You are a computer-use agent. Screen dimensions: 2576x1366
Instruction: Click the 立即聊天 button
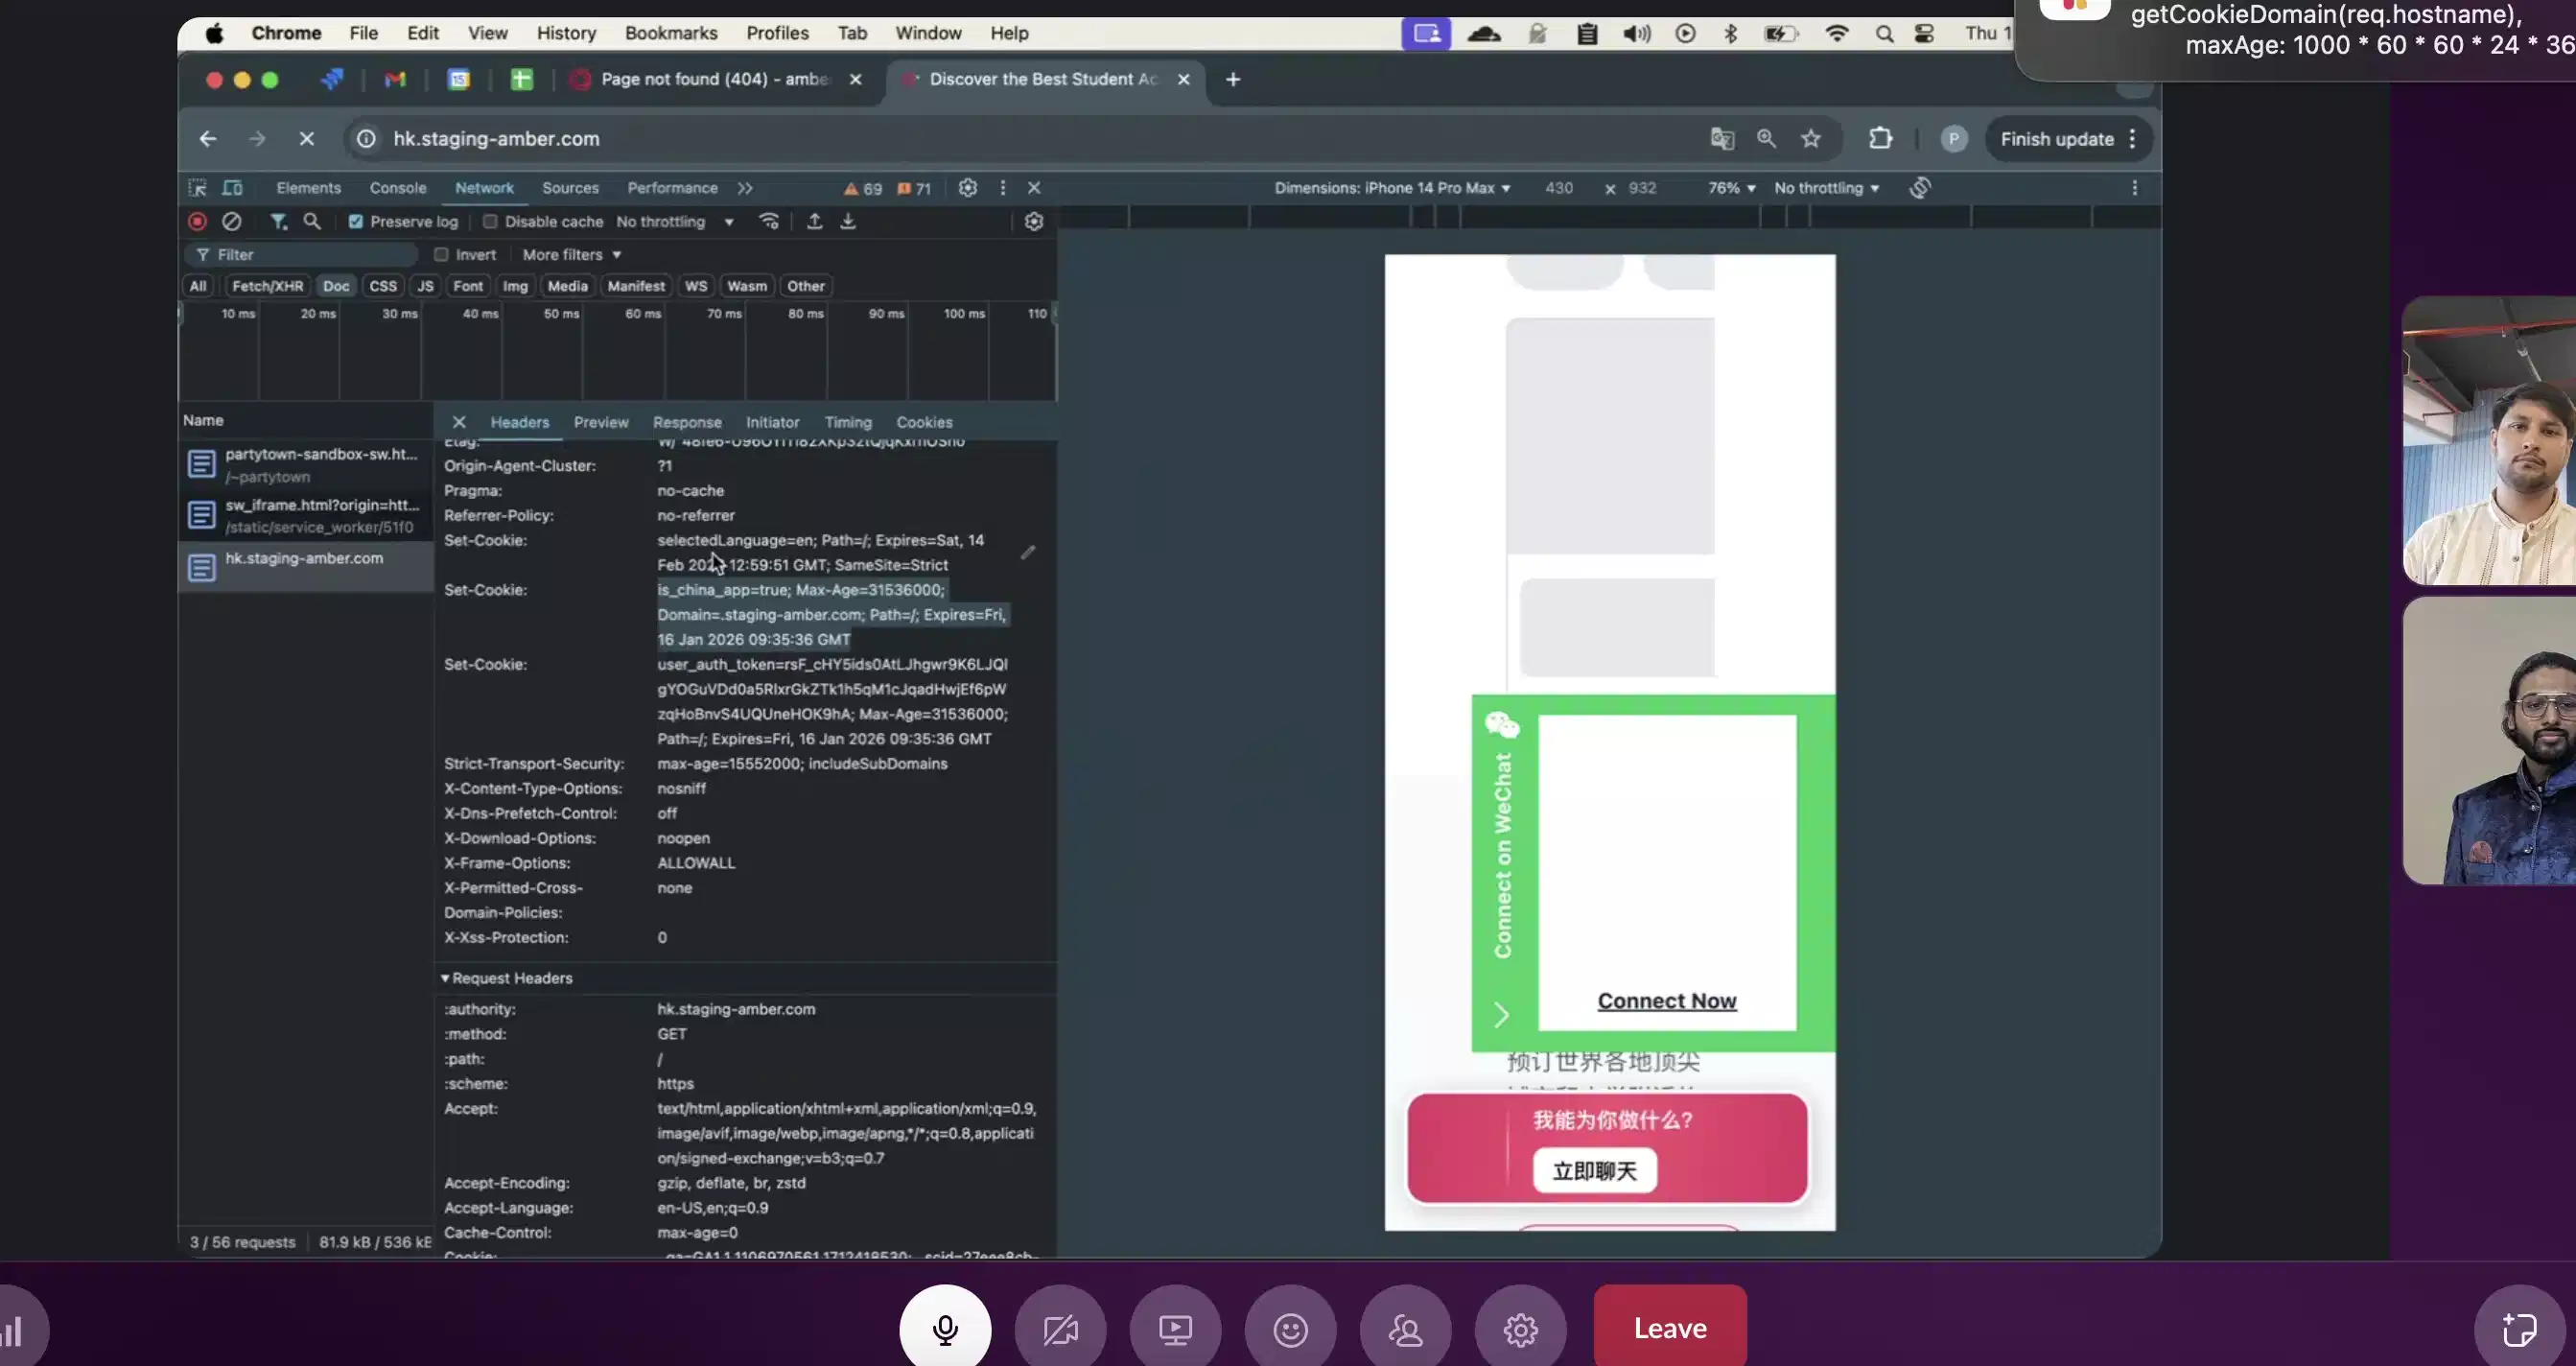(1594, 1171)
